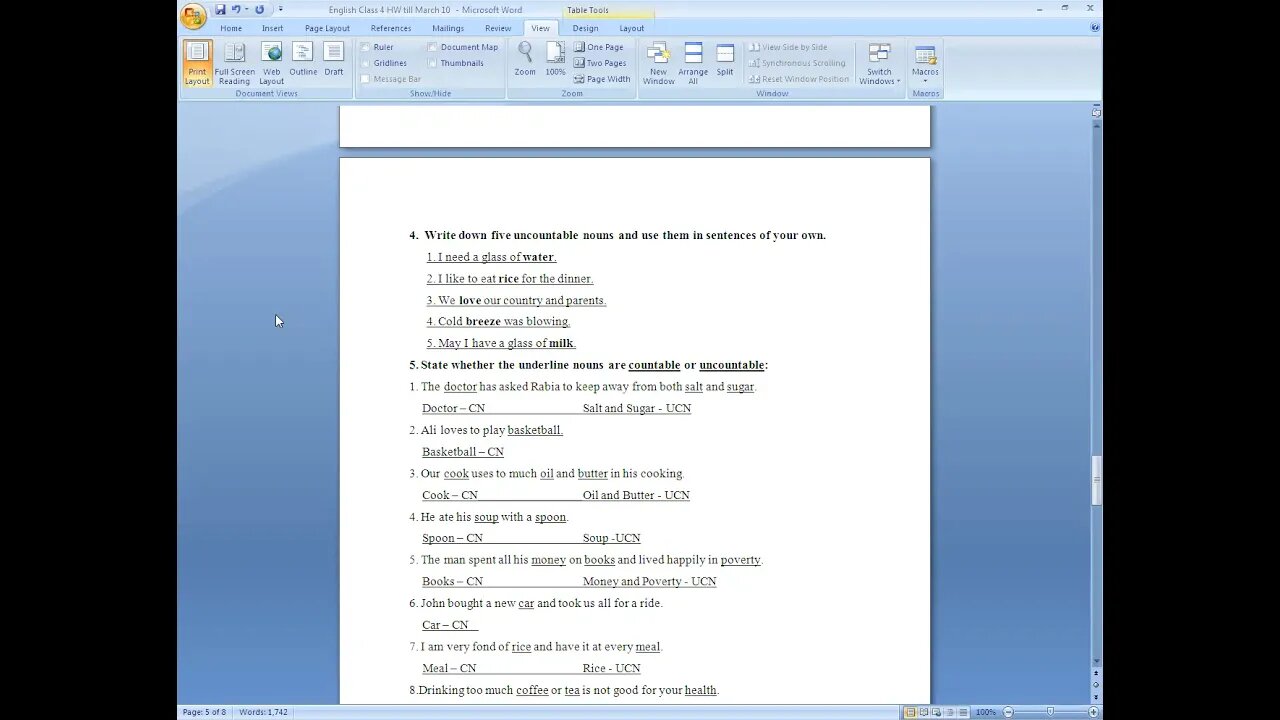The height and width of the screenshot is (720, 1280).
Task: Click the View Ruler button above scrollbar
Action: click(1097, 113)
